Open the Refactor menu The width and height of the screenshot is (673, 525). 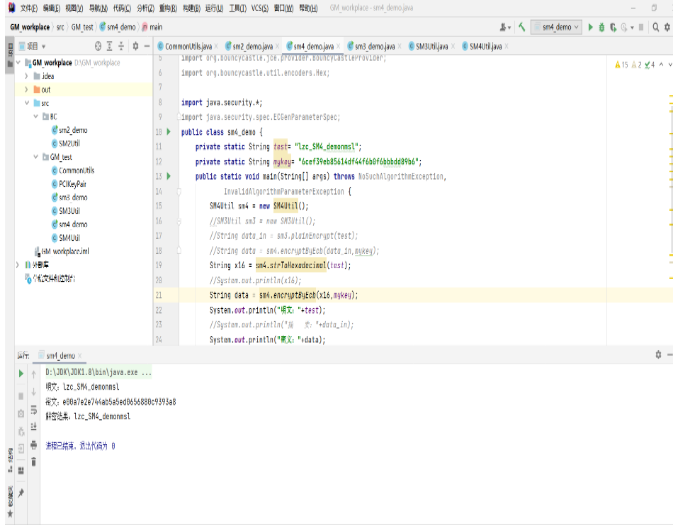point(168,8)
